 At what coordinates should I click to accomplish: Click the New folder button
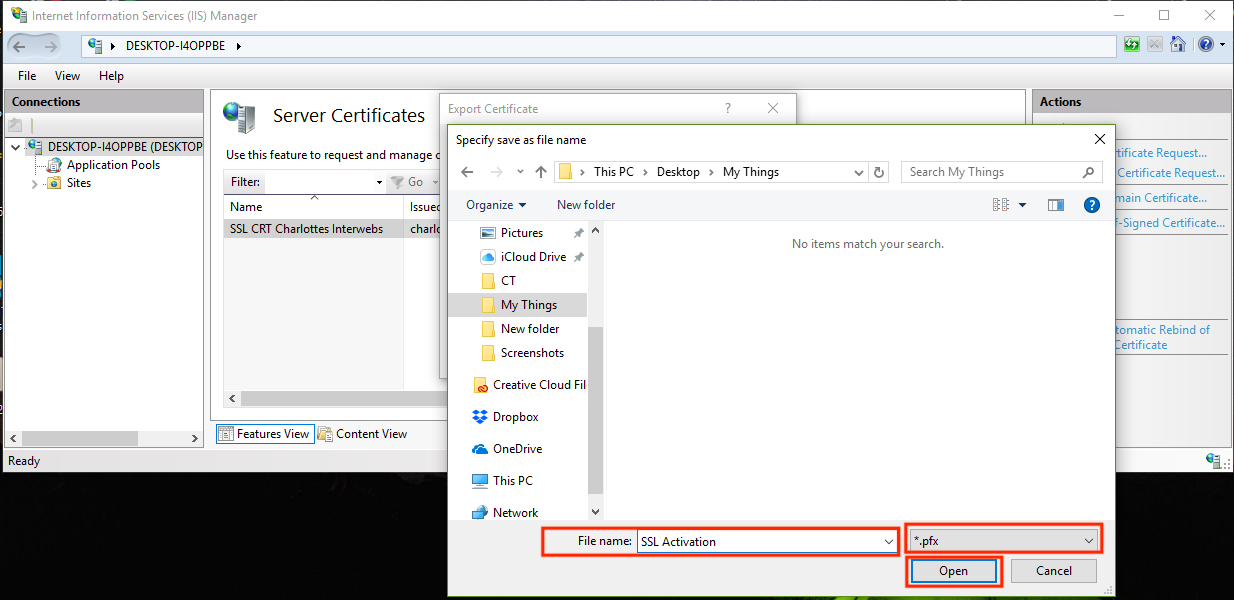pyautogui.click(x=586, y=205)
